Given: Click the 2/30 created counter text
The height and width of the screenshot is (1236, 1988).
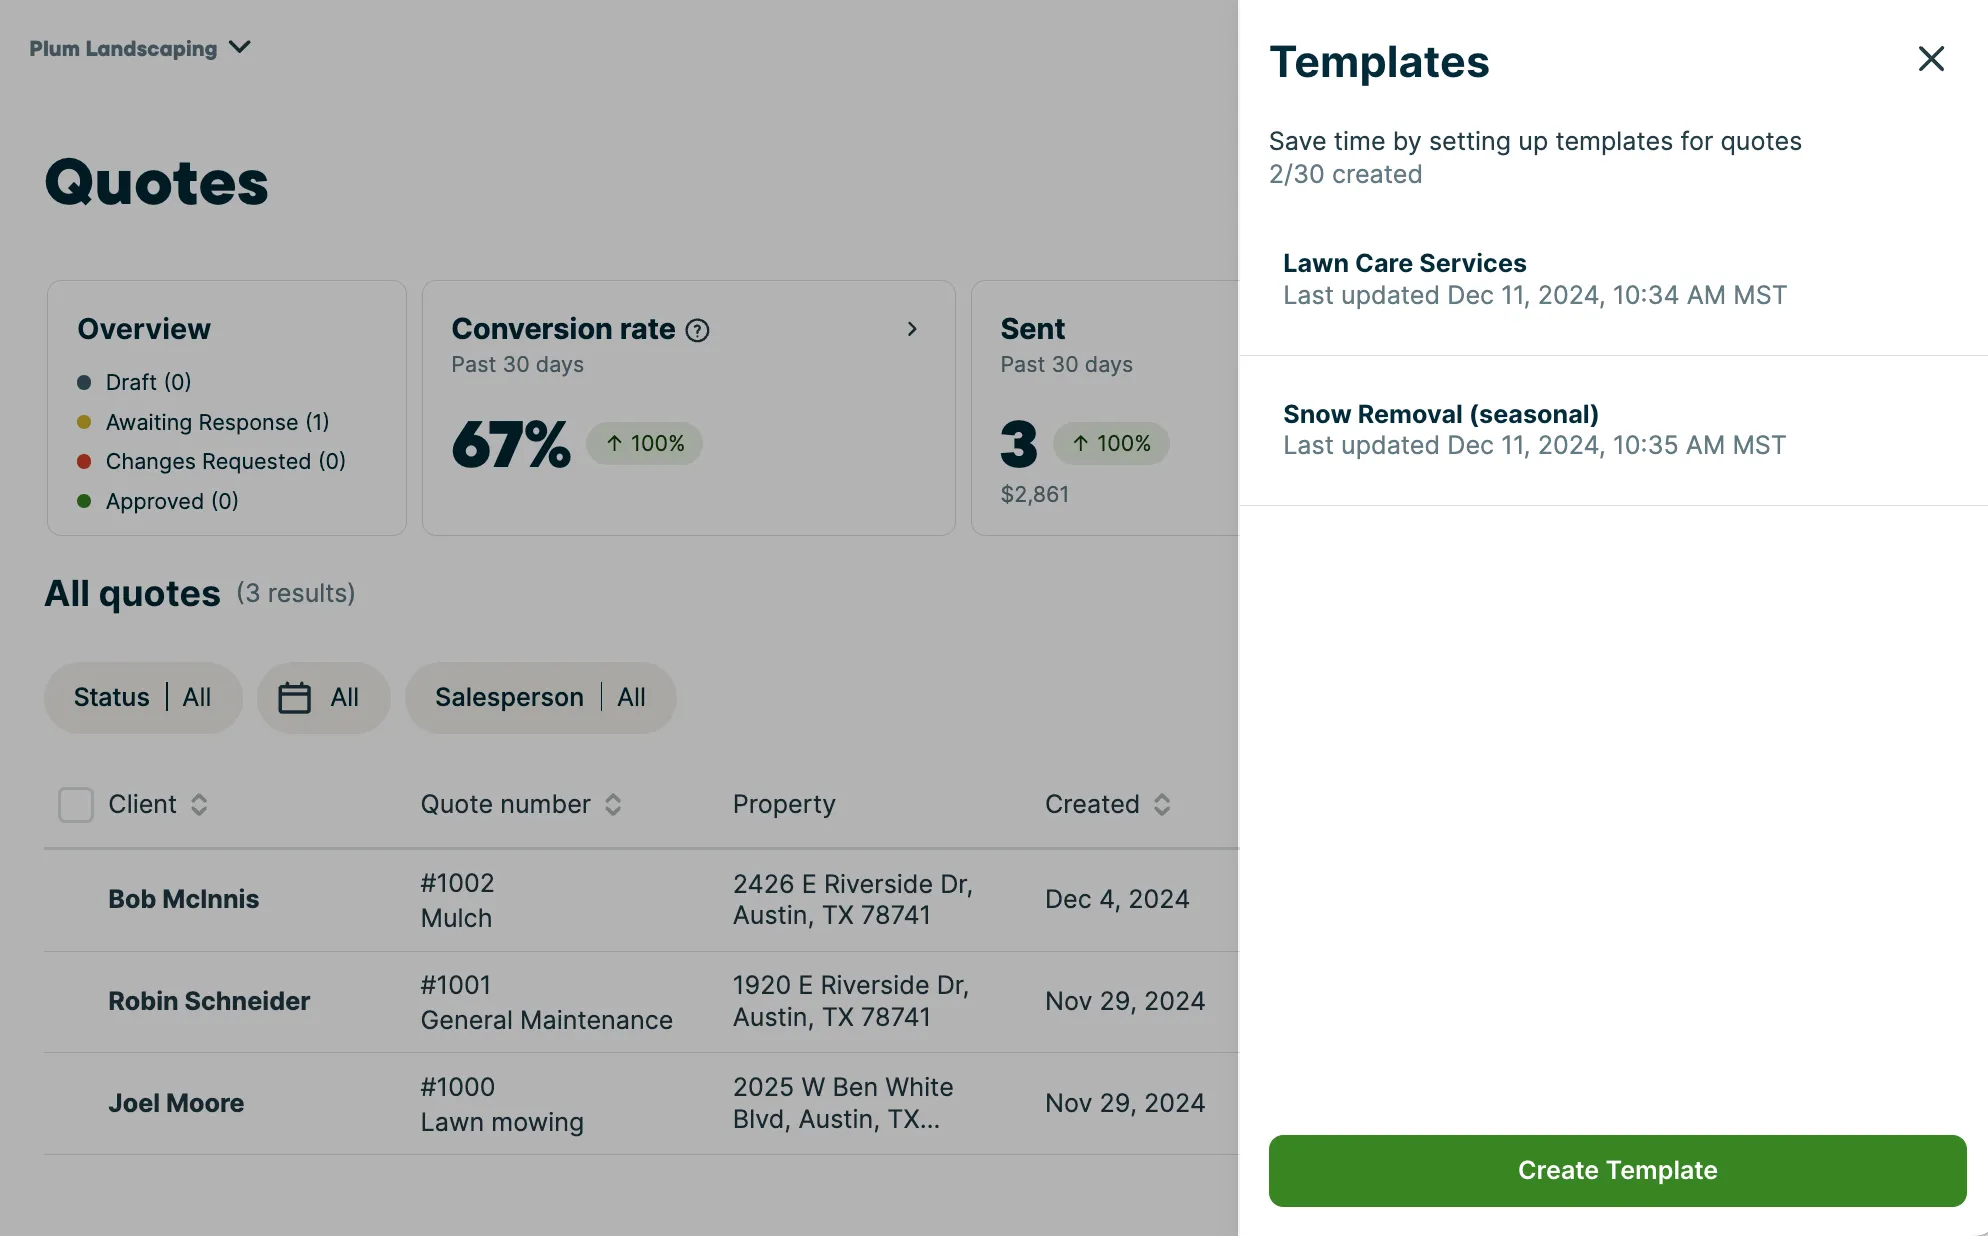Looking at the screenshot, I should pos(1345,174).
